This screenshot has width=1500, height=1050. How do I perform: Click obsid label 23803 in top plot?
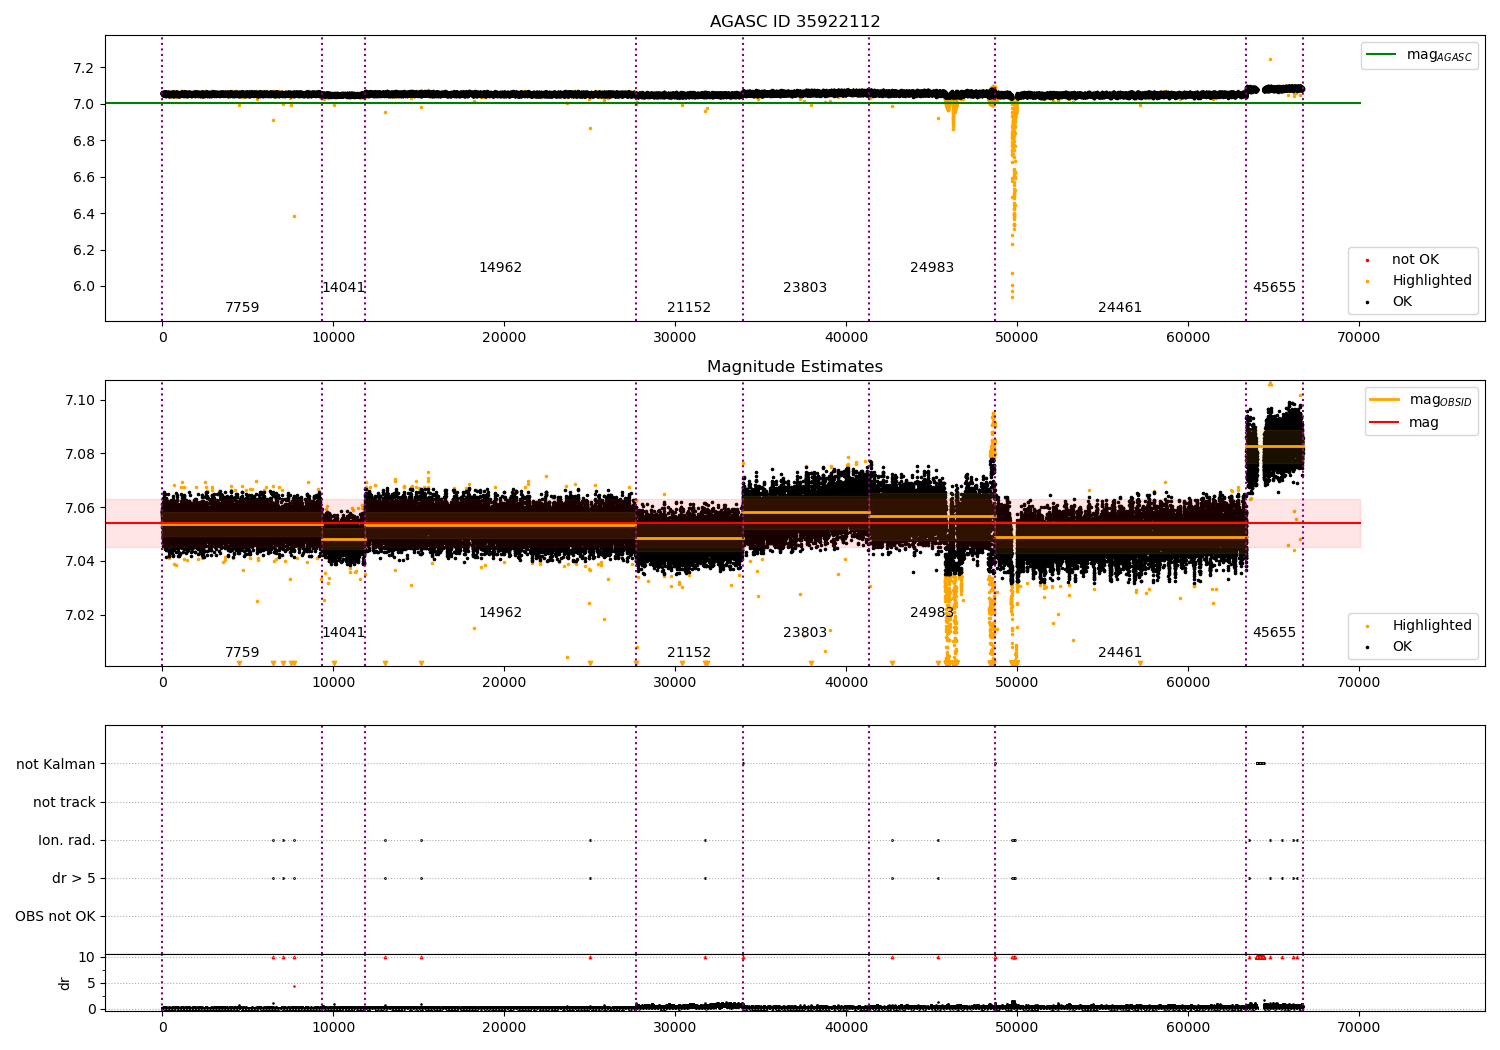(805, 288)
